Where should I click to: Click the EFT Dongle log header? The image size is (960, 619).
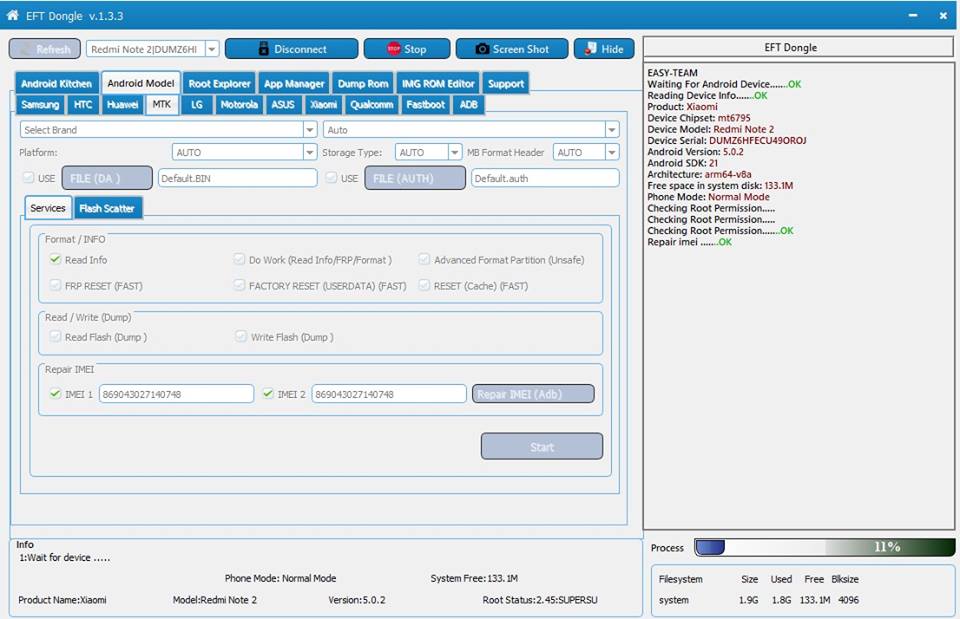798,47
